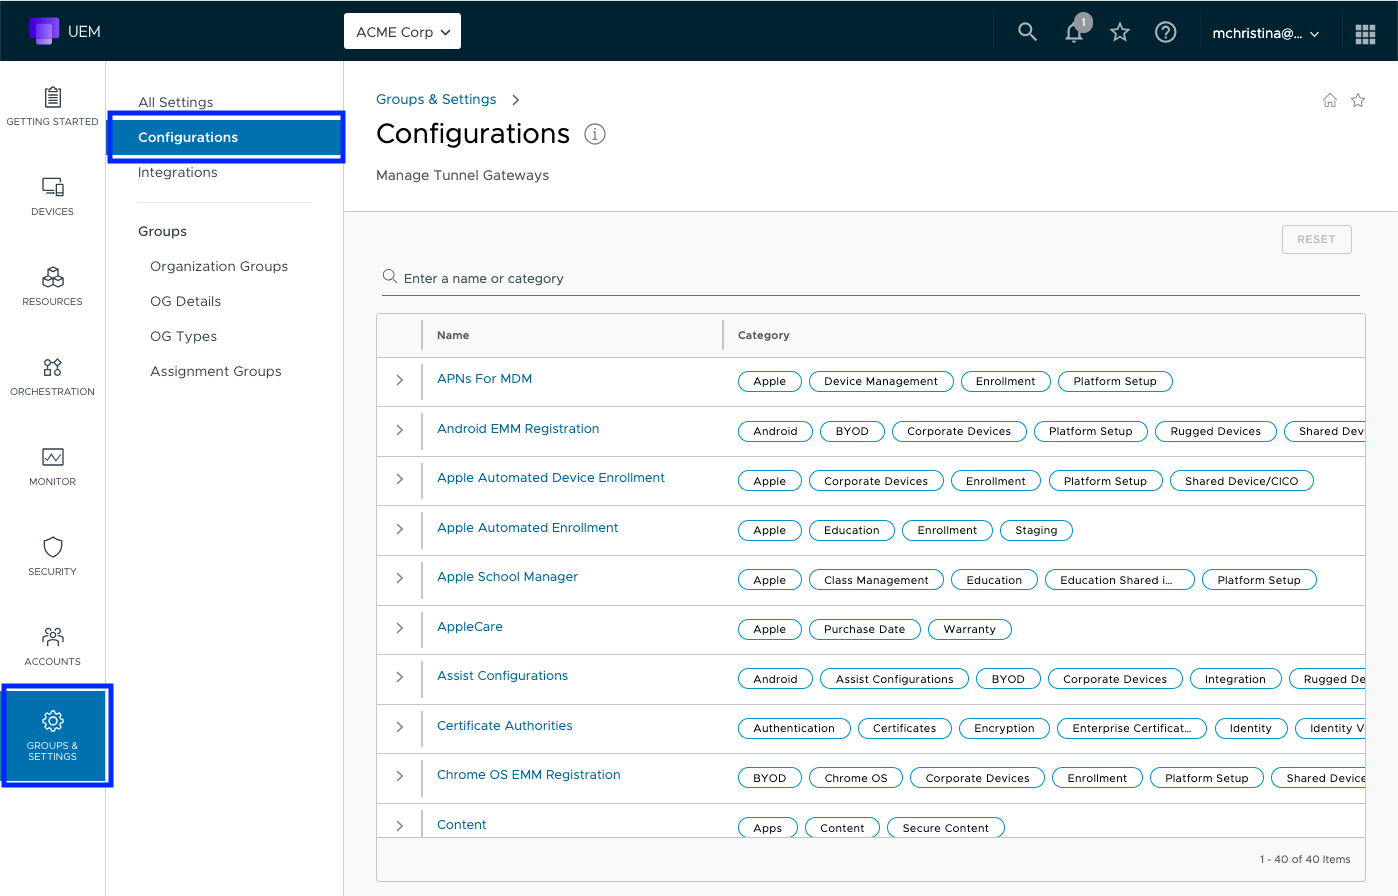This screenshot has height=896, width=1398.
Task: Go to the Orchestration section
Action: pos(52,376)
